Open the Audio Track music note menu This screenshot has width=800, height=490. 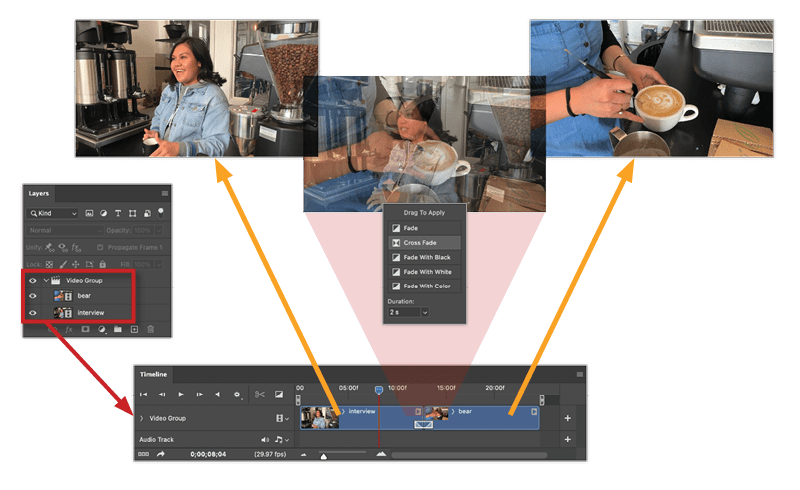pyautogui.click(x=282, y=439)
